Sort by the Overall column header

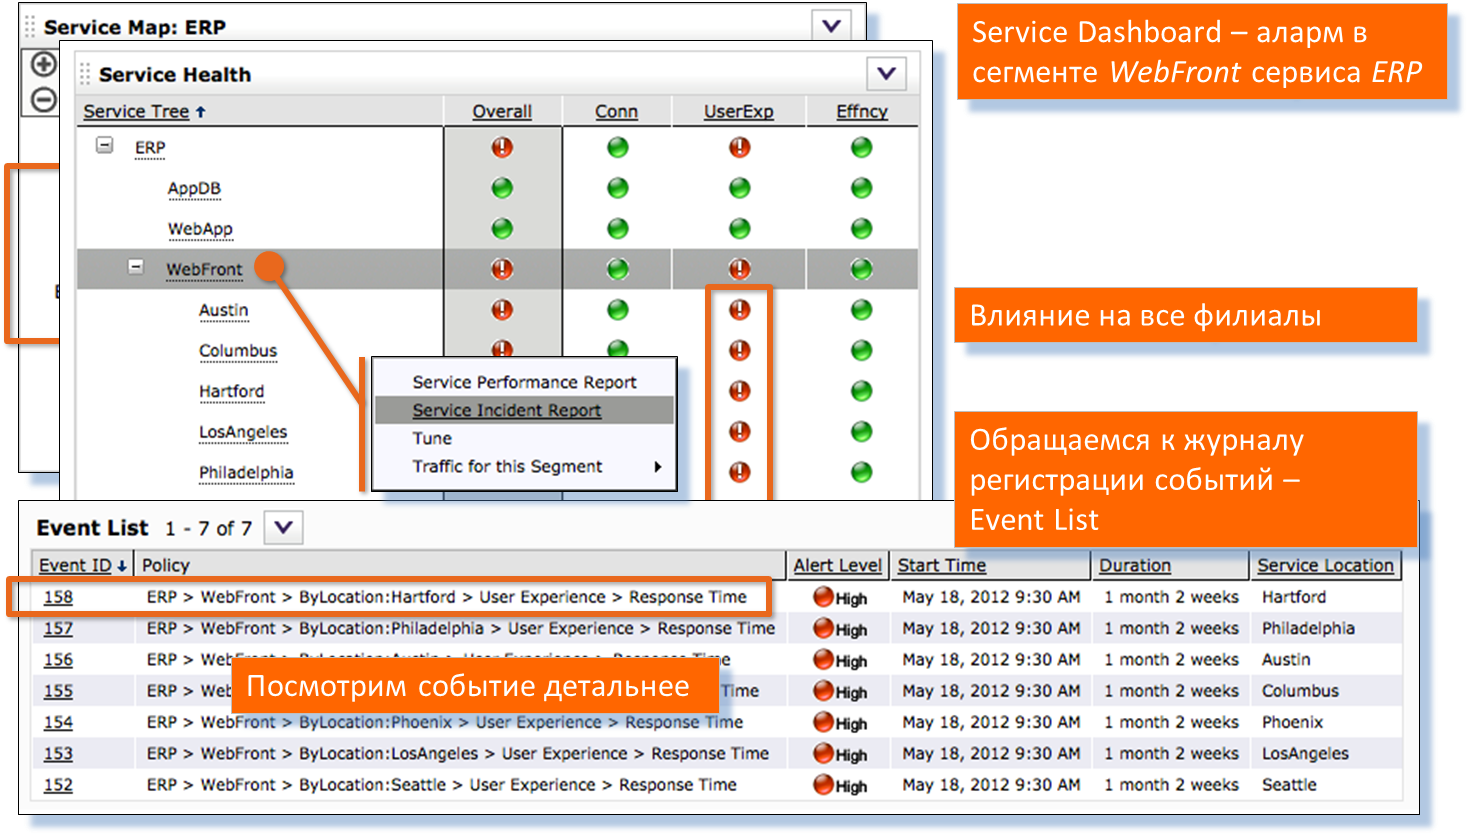click(x=502, y=111)
